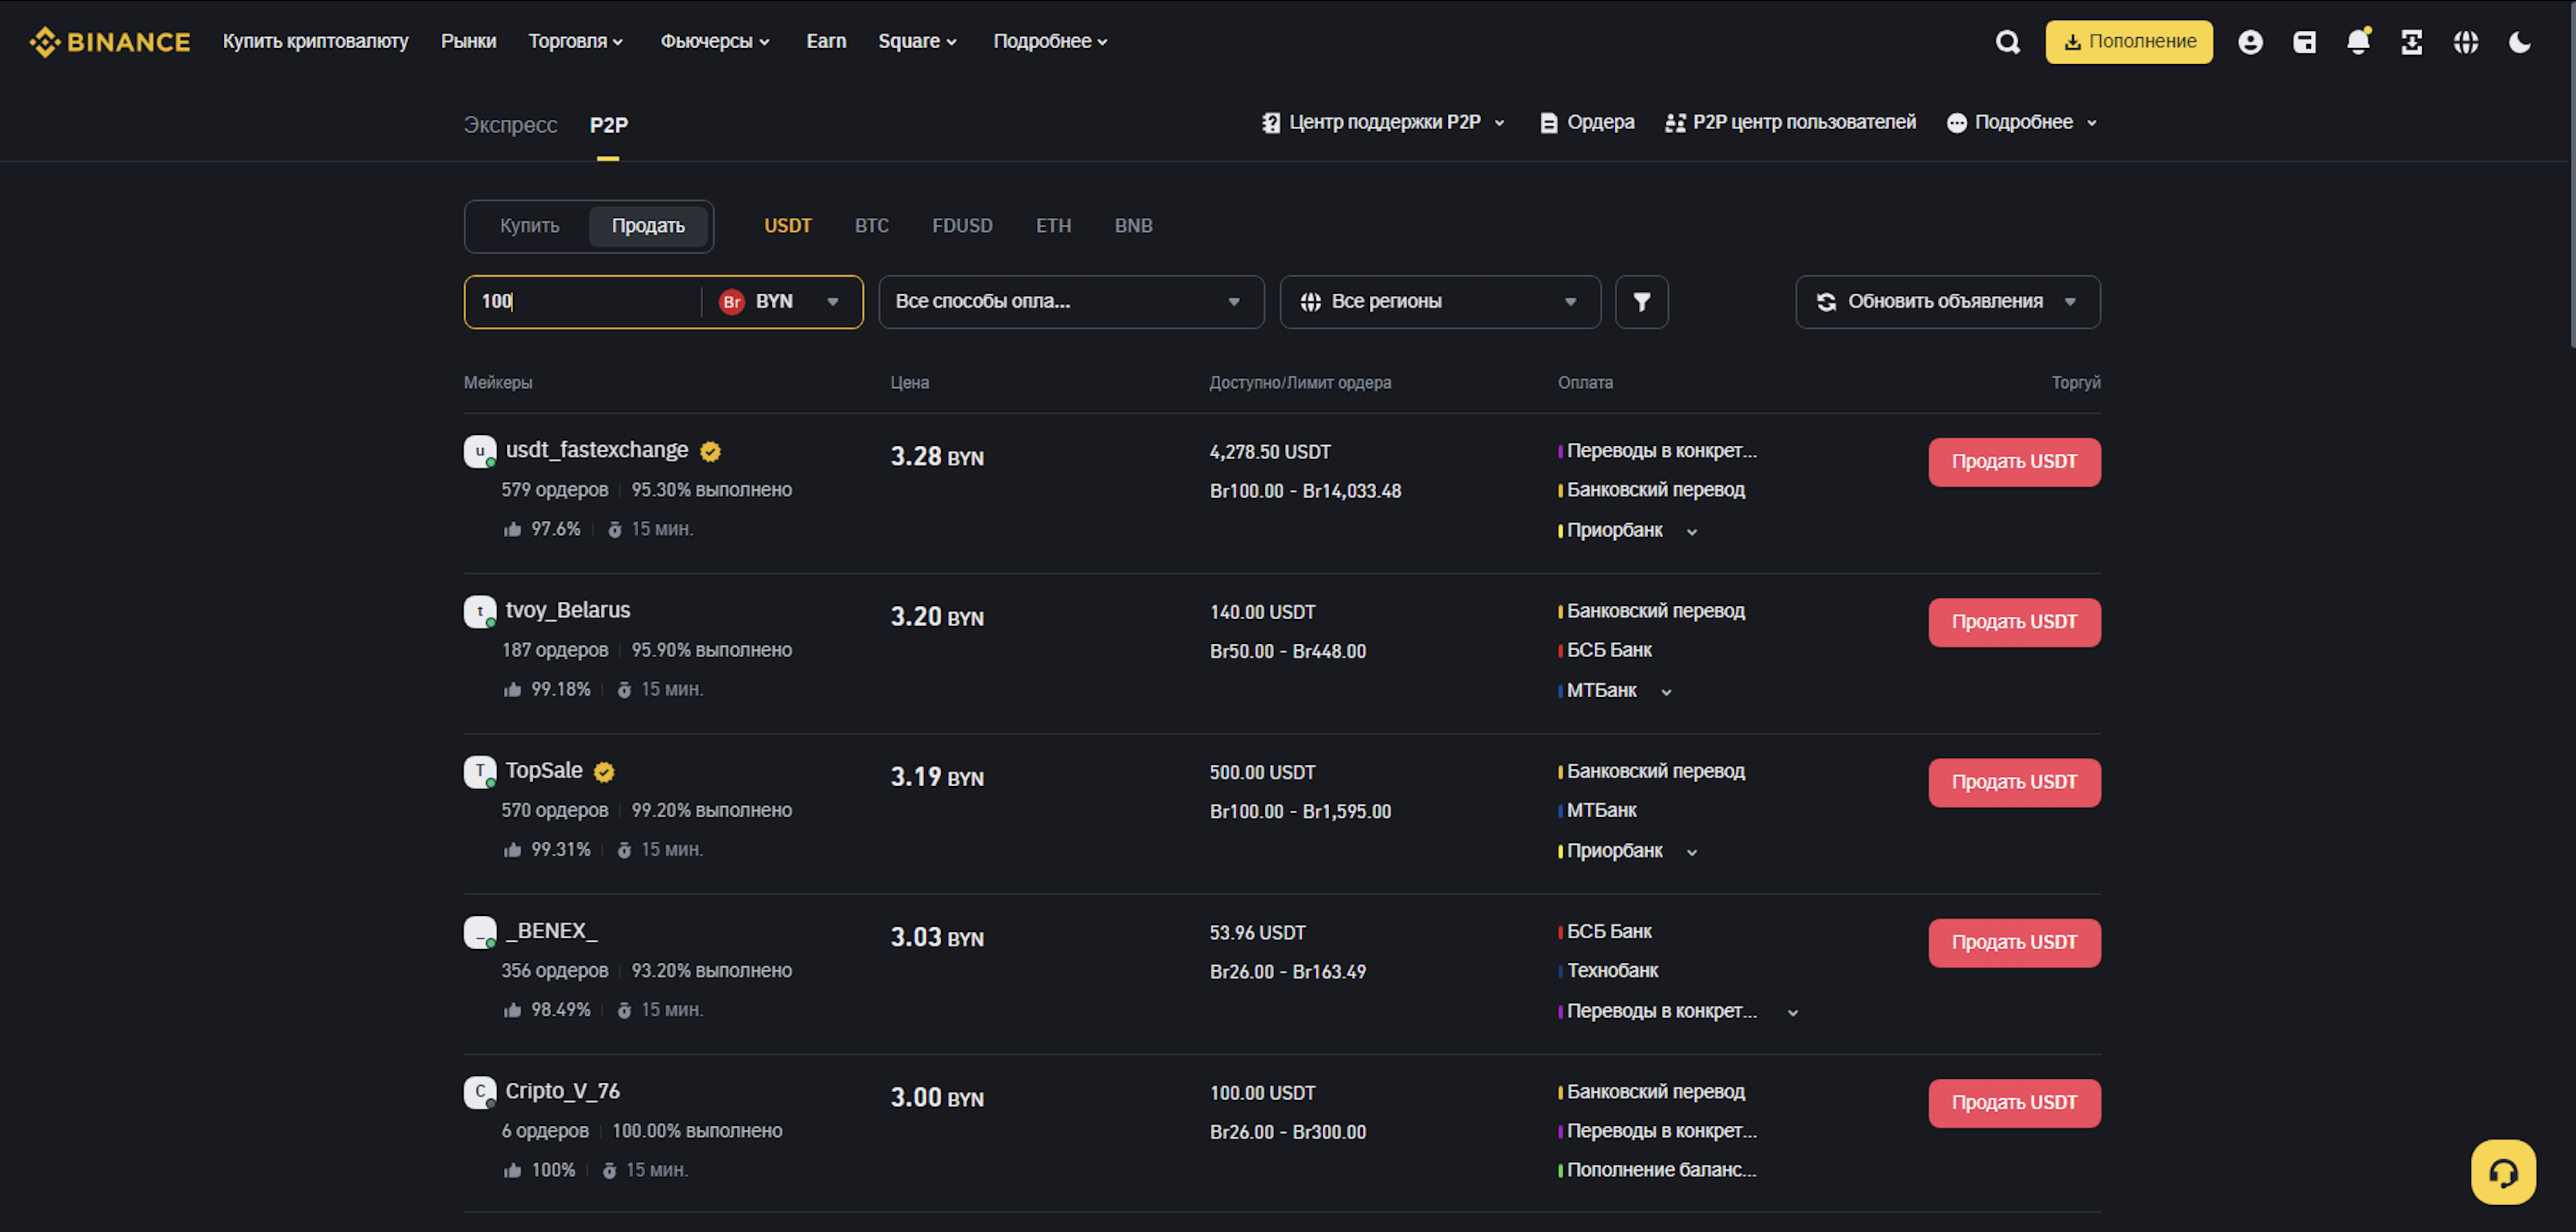Screen dimensions: 2576x1232
Task: Open the Earn menu item
Action: coord(826,41)
